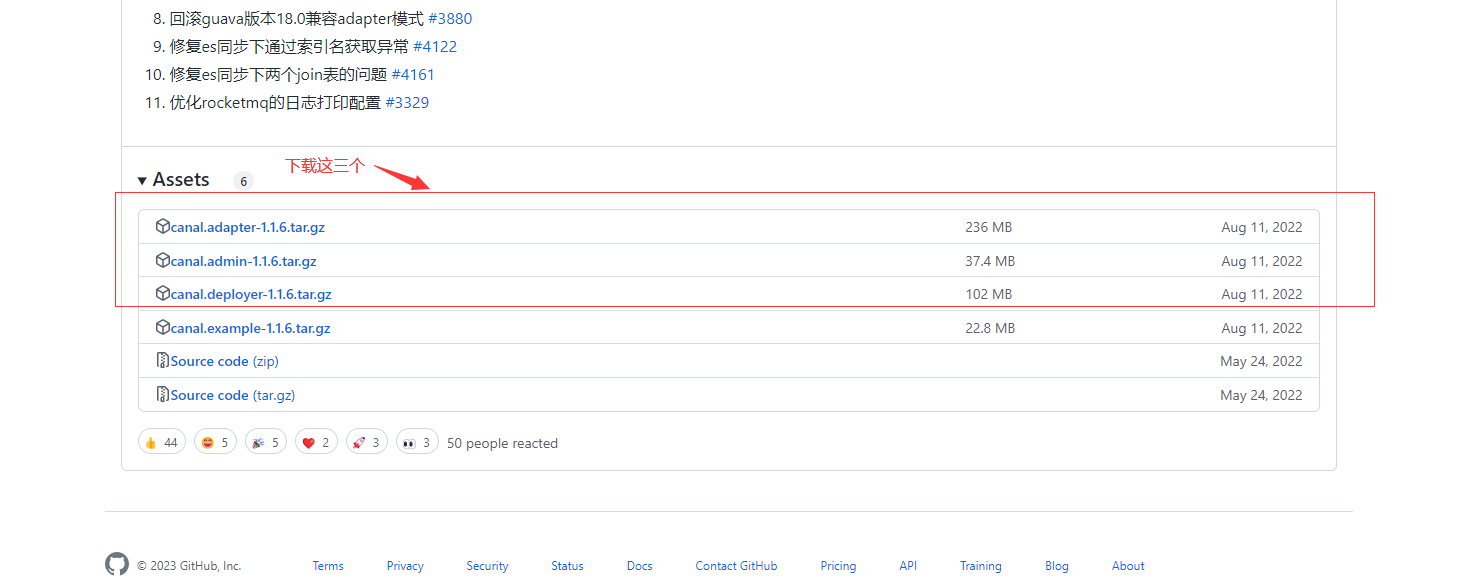Viewport: 1480px width, 587px height.
Task: Toggle the eyes reaction with 3
Action: click(x=417, y=442)
